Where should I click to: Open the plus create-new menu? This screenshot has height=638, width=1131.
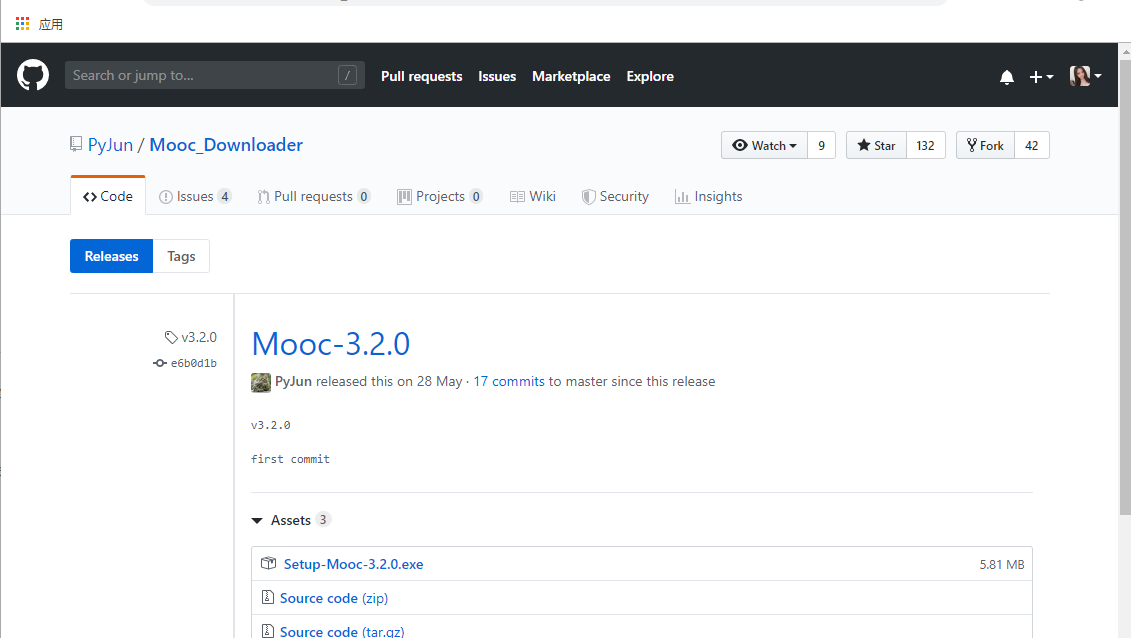point(1040,76)
